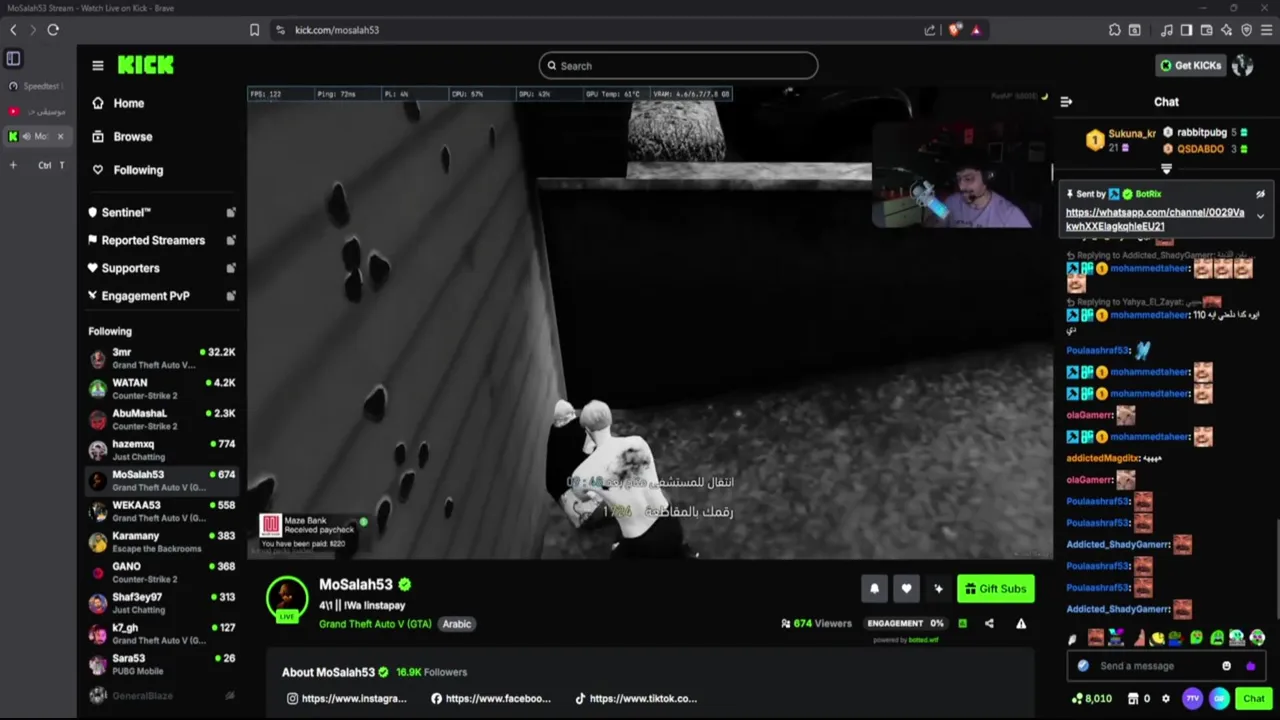Open the GIF picker button
The width and height of the screenshot is (1280, 720).
1220,699
